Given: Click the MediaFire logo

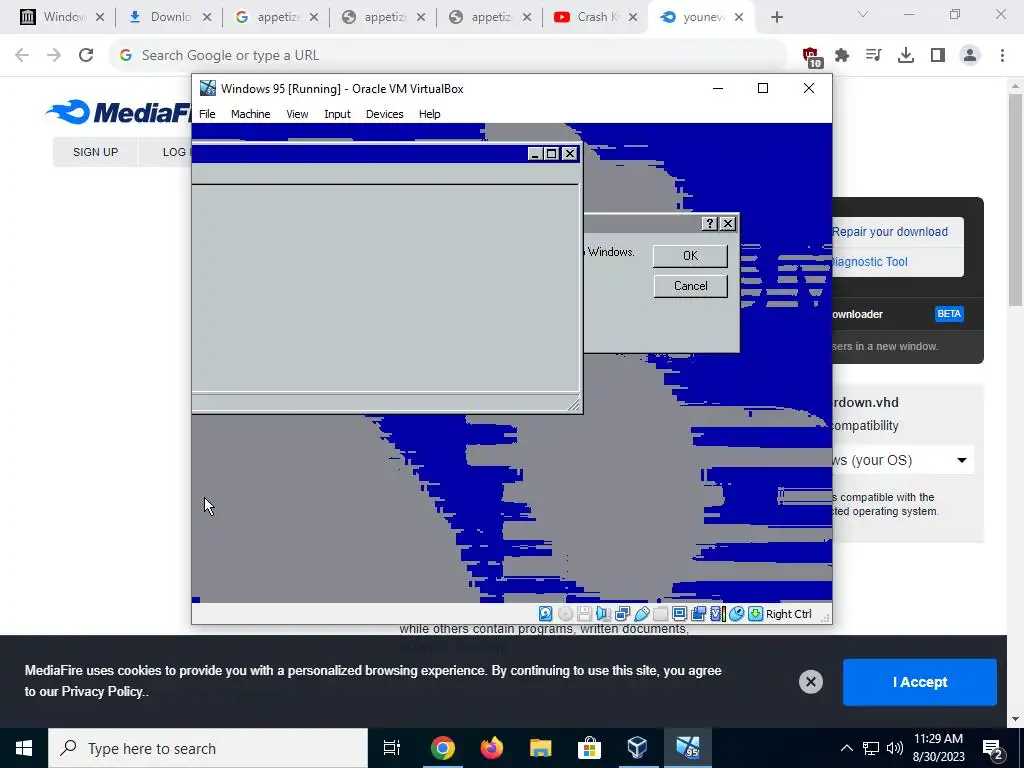Looking at the screenshot, I should (x=119, y=112).
